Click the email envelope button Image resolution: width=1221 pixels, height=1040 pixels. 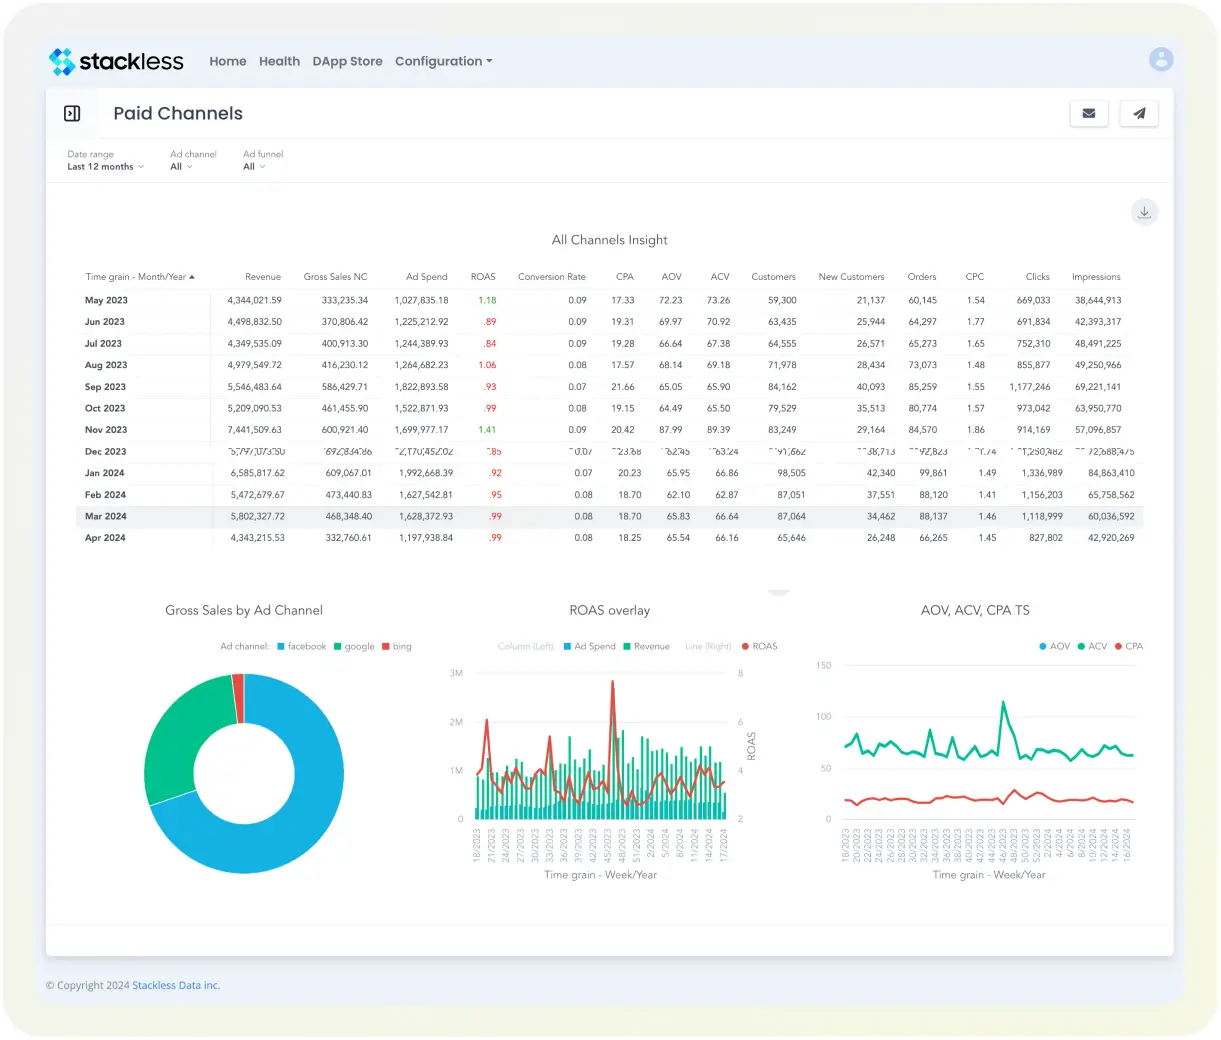[x=1089, y=114]
